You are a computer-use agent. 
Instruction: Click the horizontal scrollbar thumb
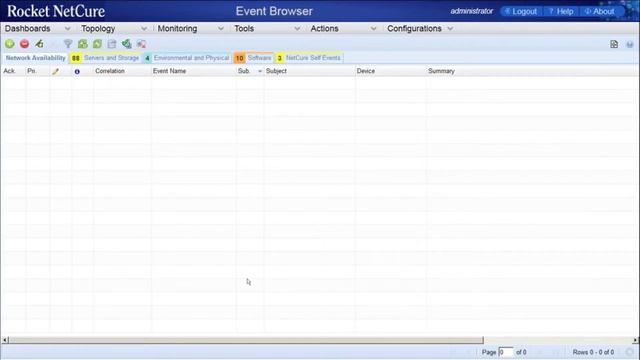(x=246, y=340)
